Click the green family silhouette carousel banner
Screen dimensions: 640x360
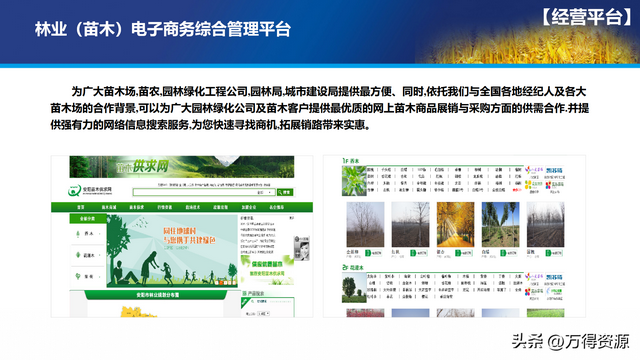click(x=172, y=251)
